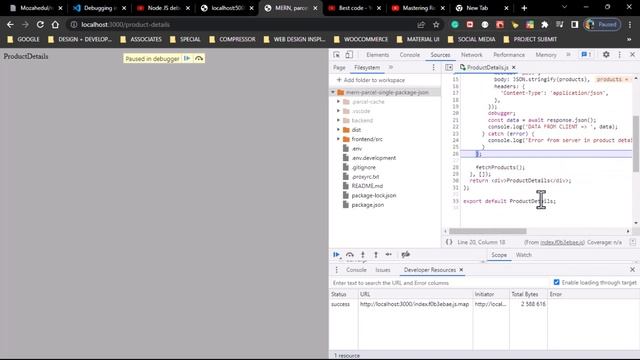Open DevTools customize three-dot menu
The width and height of the screenshot is (640, 360).
pyautogui.click(x=620, y=54)
